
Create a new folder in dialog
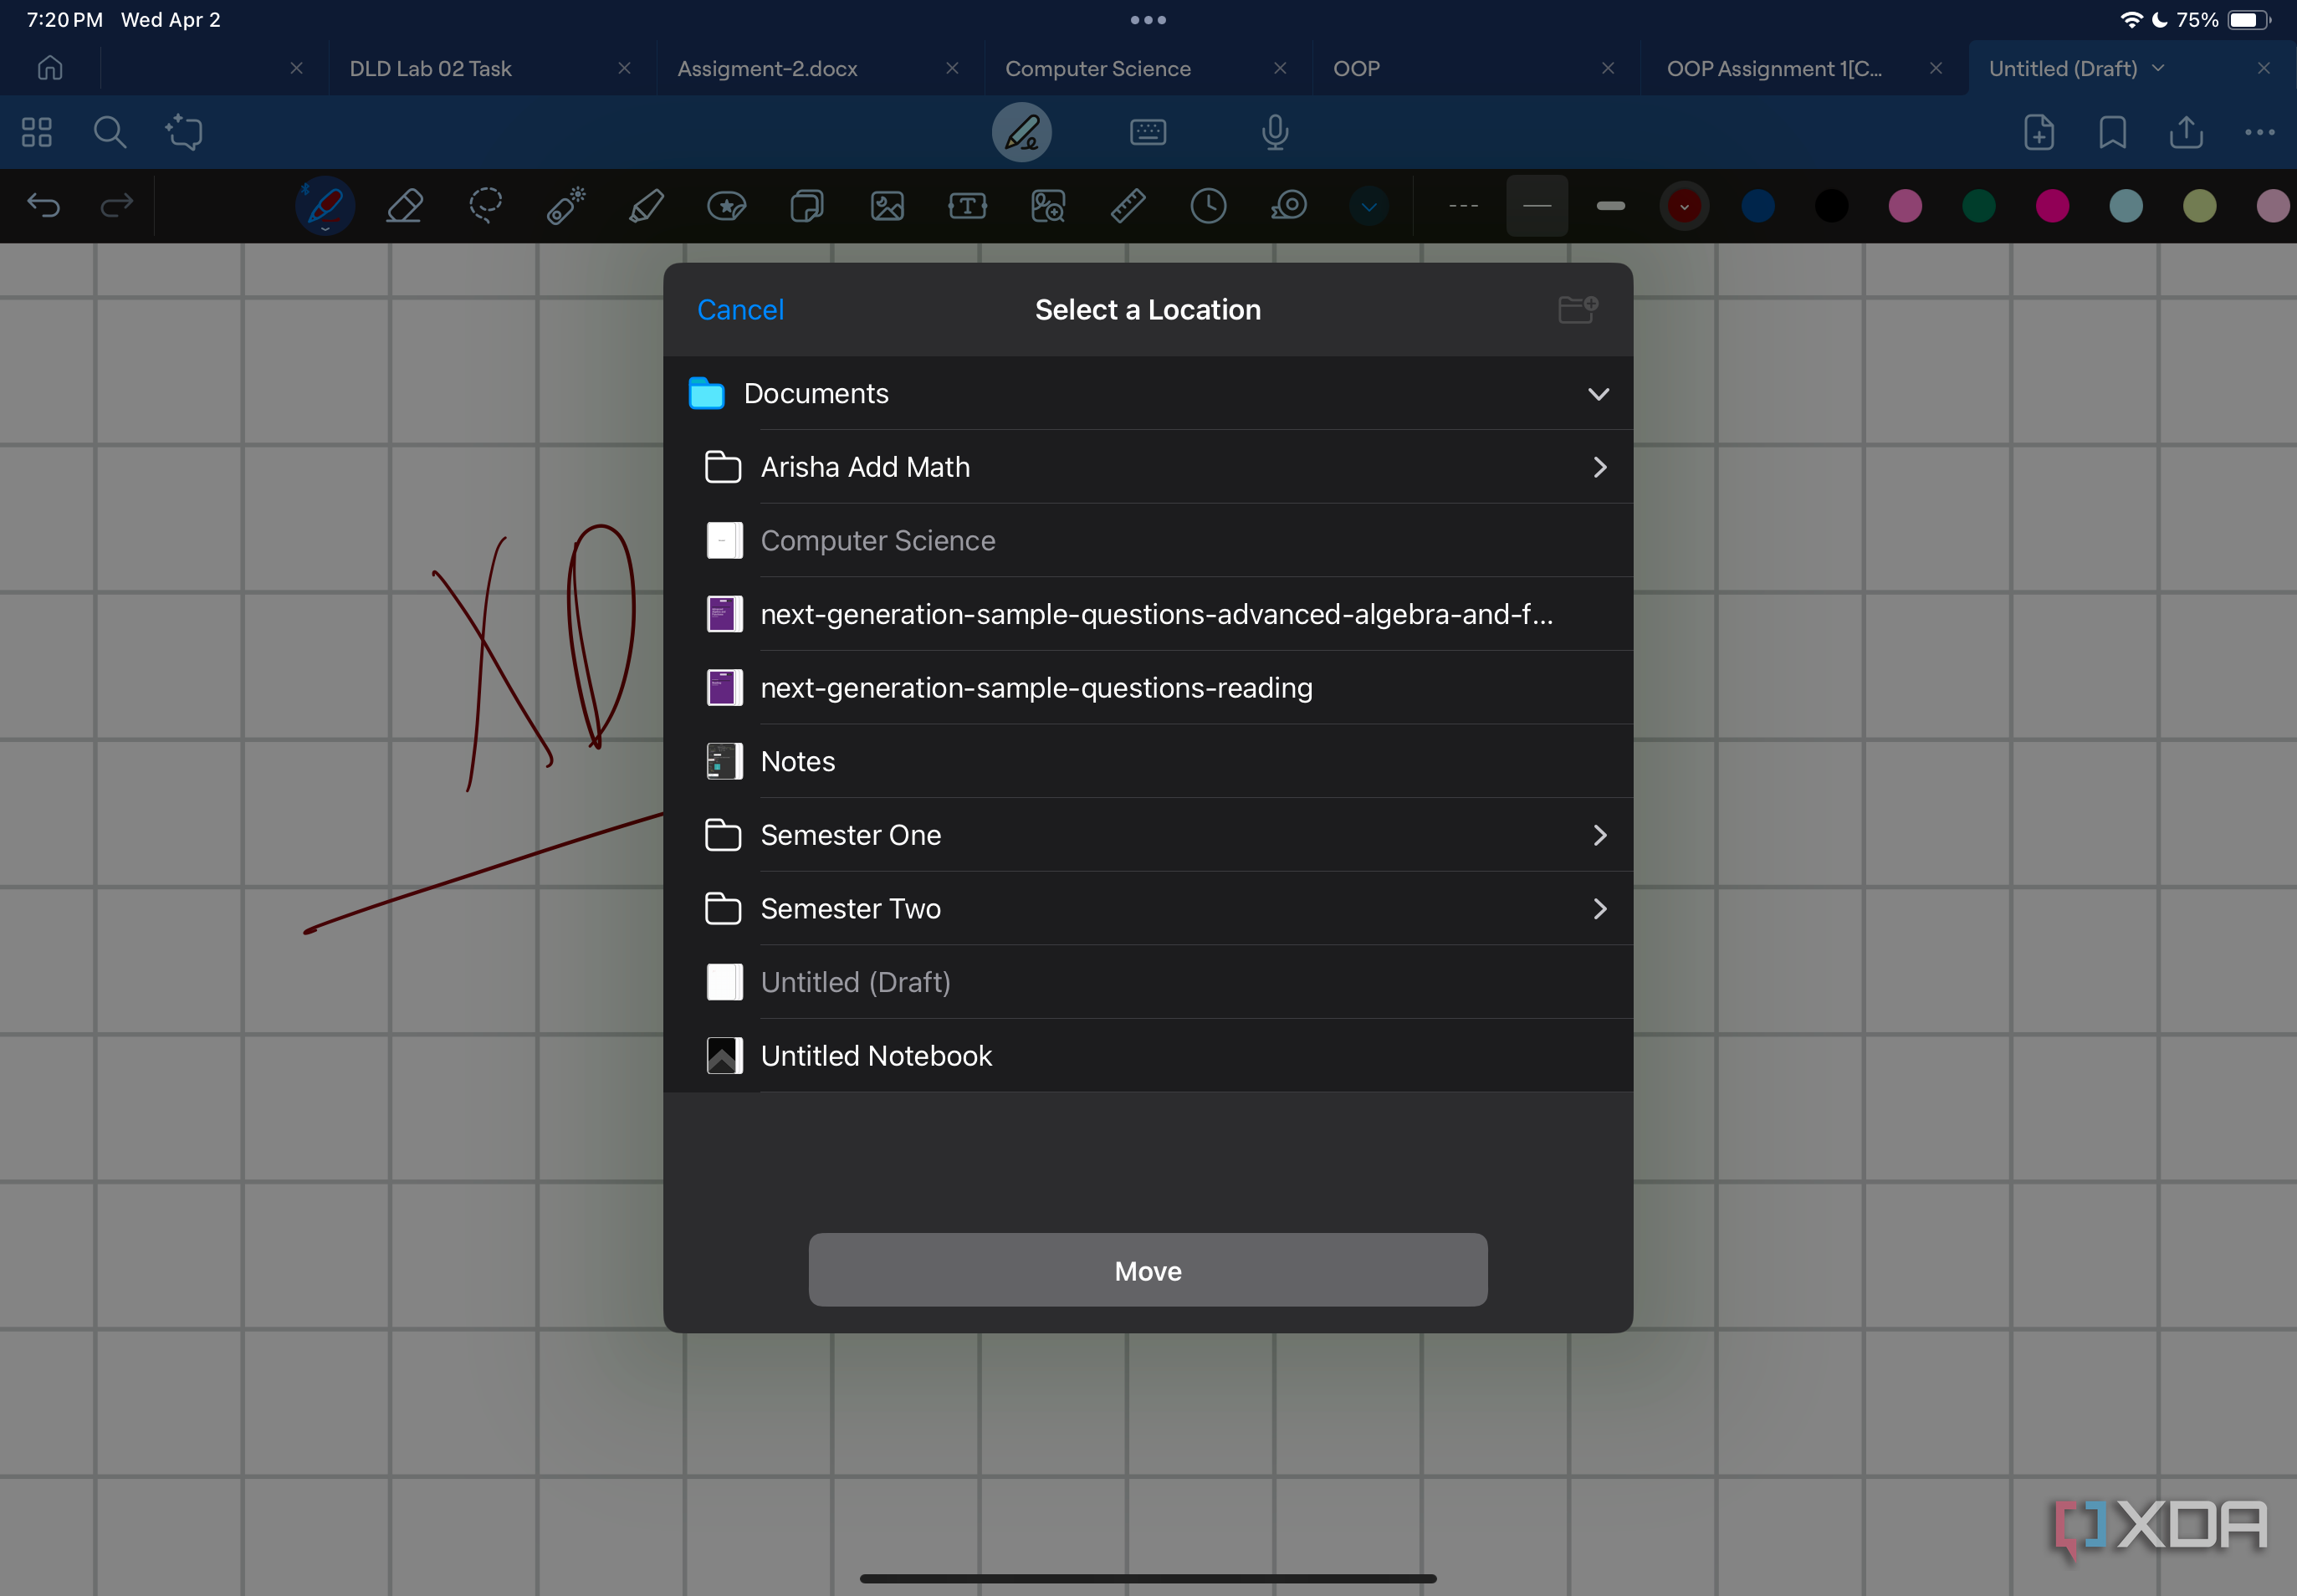coord(1578,309)
